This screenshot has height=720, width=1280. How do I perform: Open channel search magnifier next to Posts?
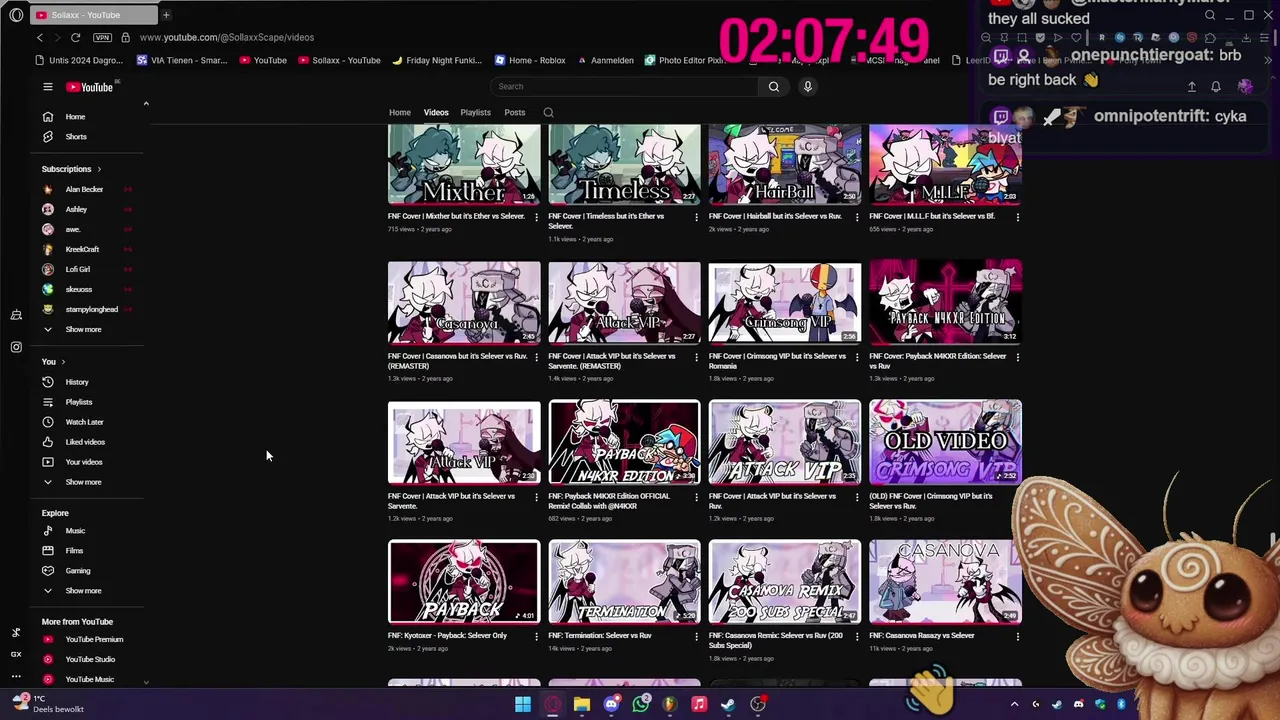(x=548, y=113)
